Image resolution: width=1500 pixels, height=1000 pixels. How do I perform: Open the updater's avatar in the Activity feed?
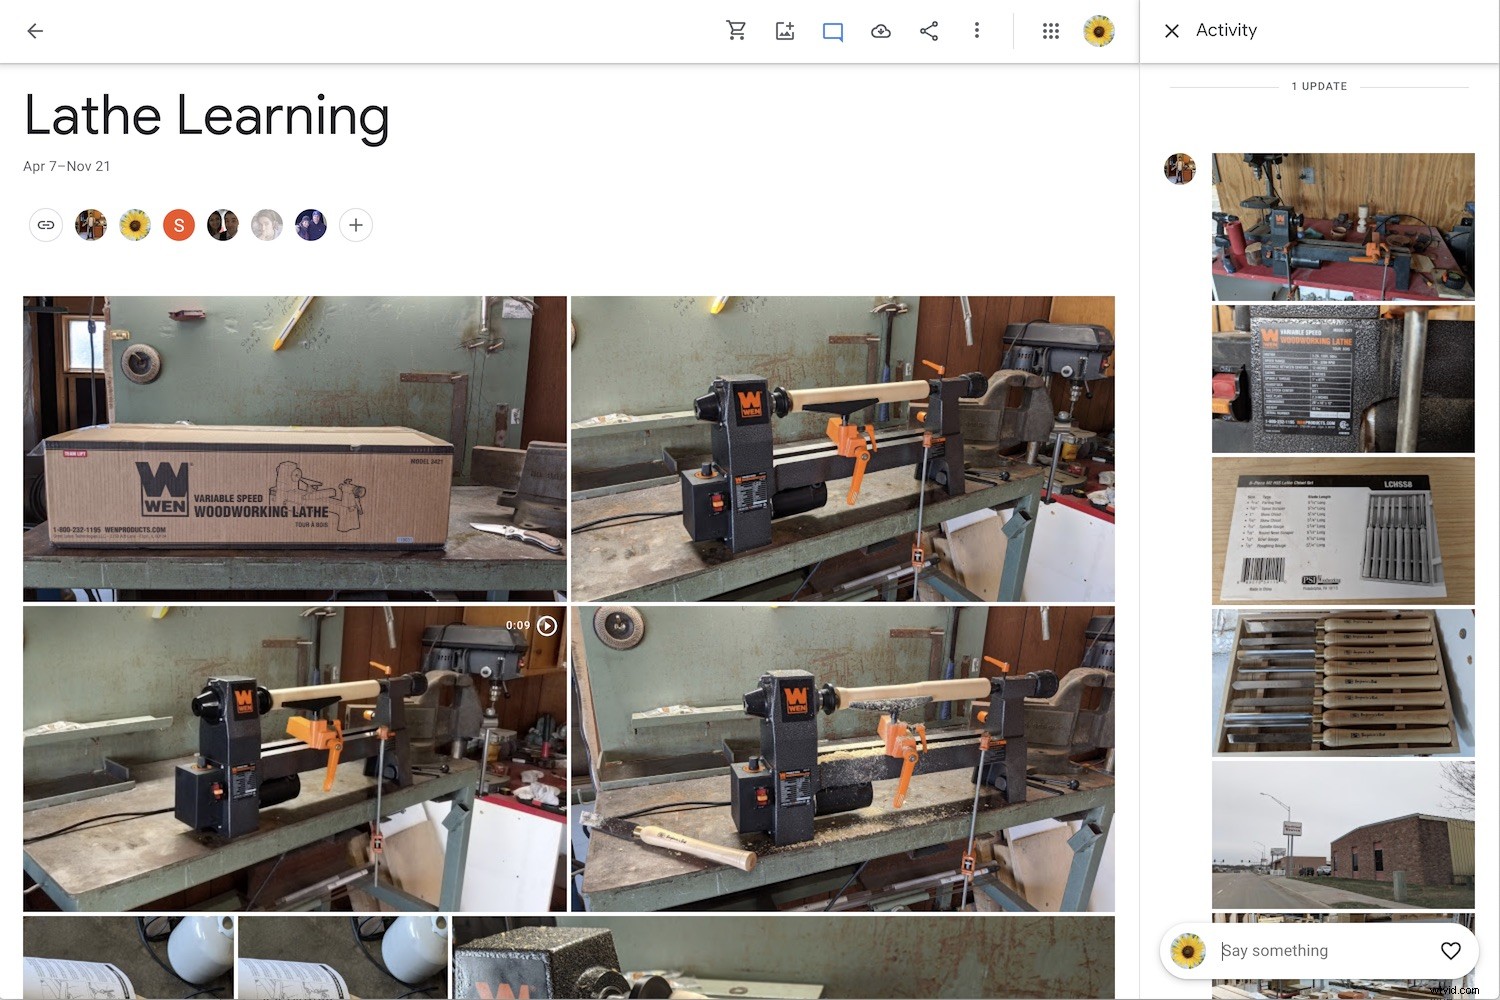pyautogui.click(x=1180, y=169)
